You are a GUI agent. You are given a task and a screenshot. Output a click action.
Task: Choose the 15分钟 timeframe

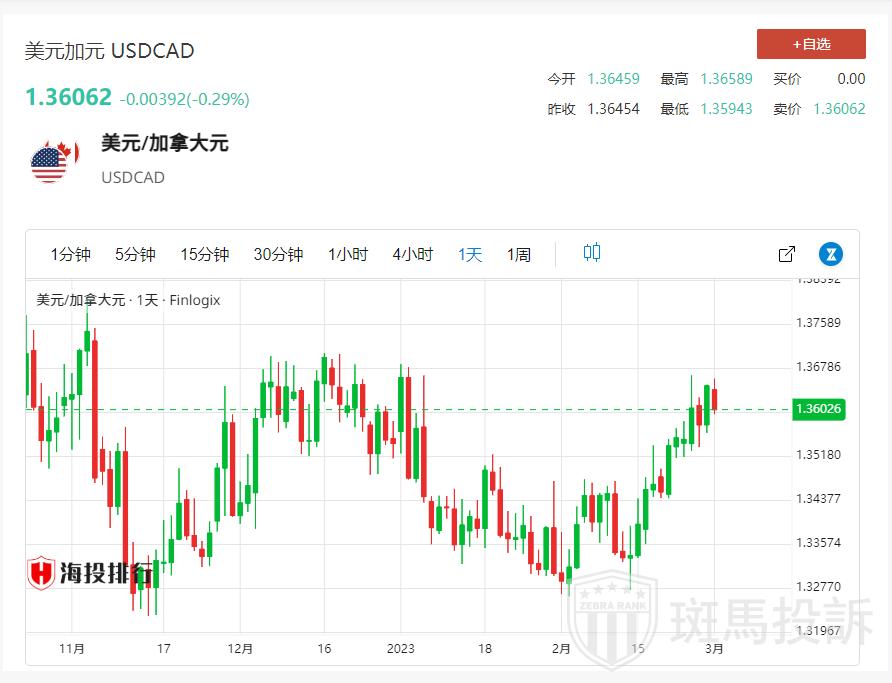tap(204, 255)
